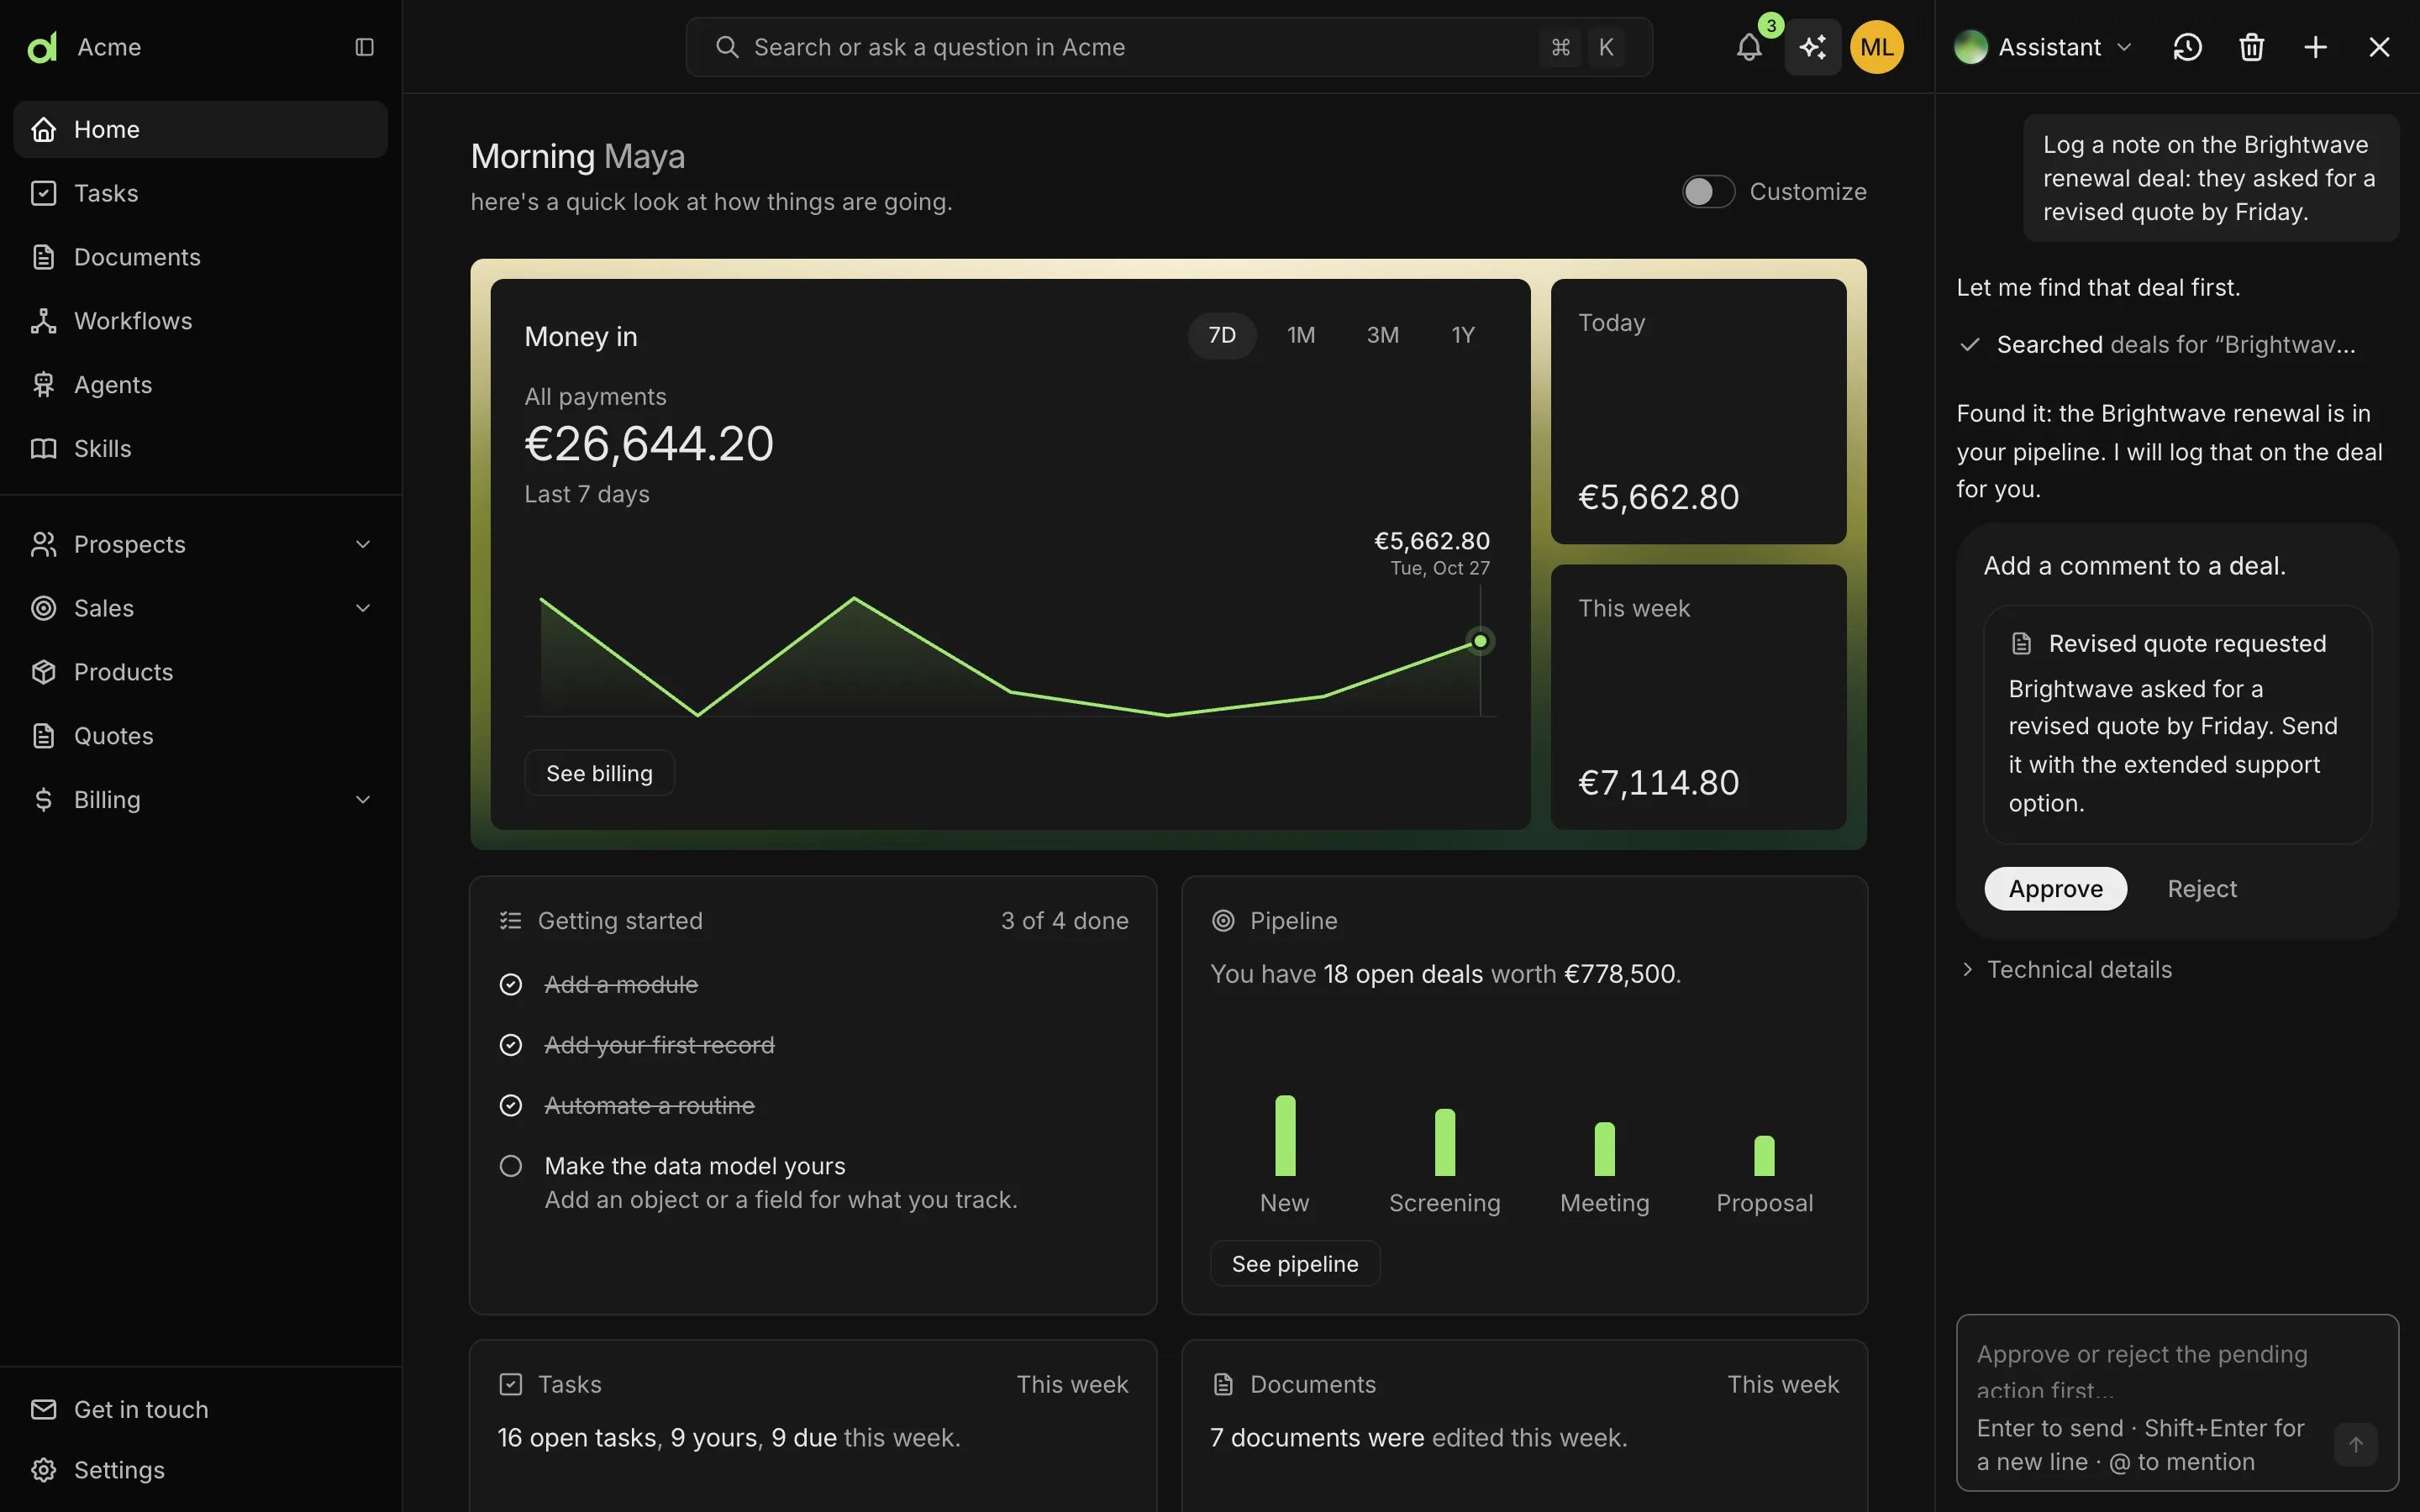Click See billing button
This screenshot has width=2420, height=1512.
(x=599, y=773)
